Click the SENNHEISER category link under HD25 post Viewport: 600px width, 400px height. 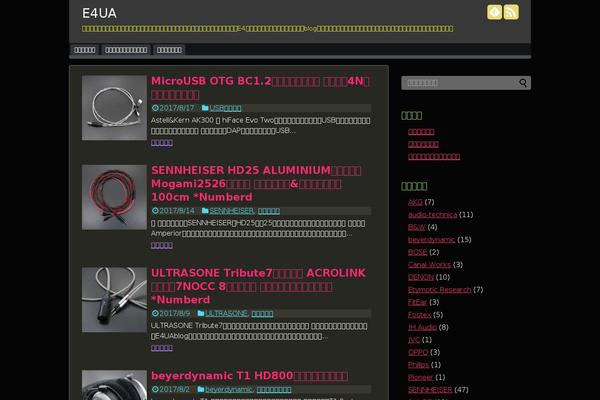click(x=232, y=211)
